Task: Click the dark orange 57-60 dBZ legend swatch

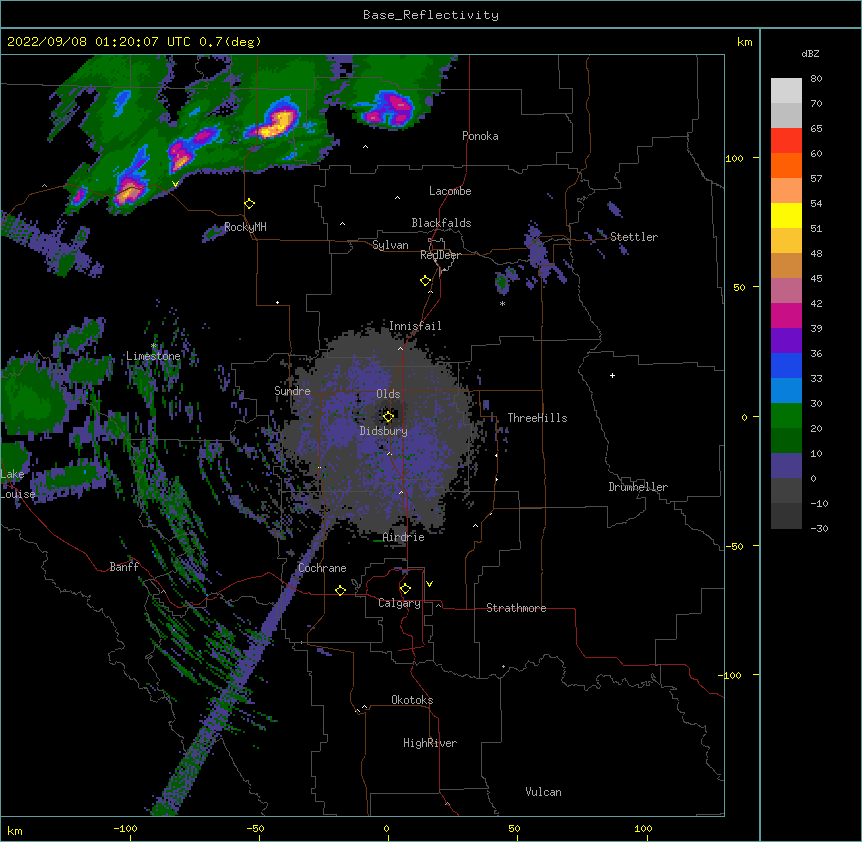Action: 786,165
